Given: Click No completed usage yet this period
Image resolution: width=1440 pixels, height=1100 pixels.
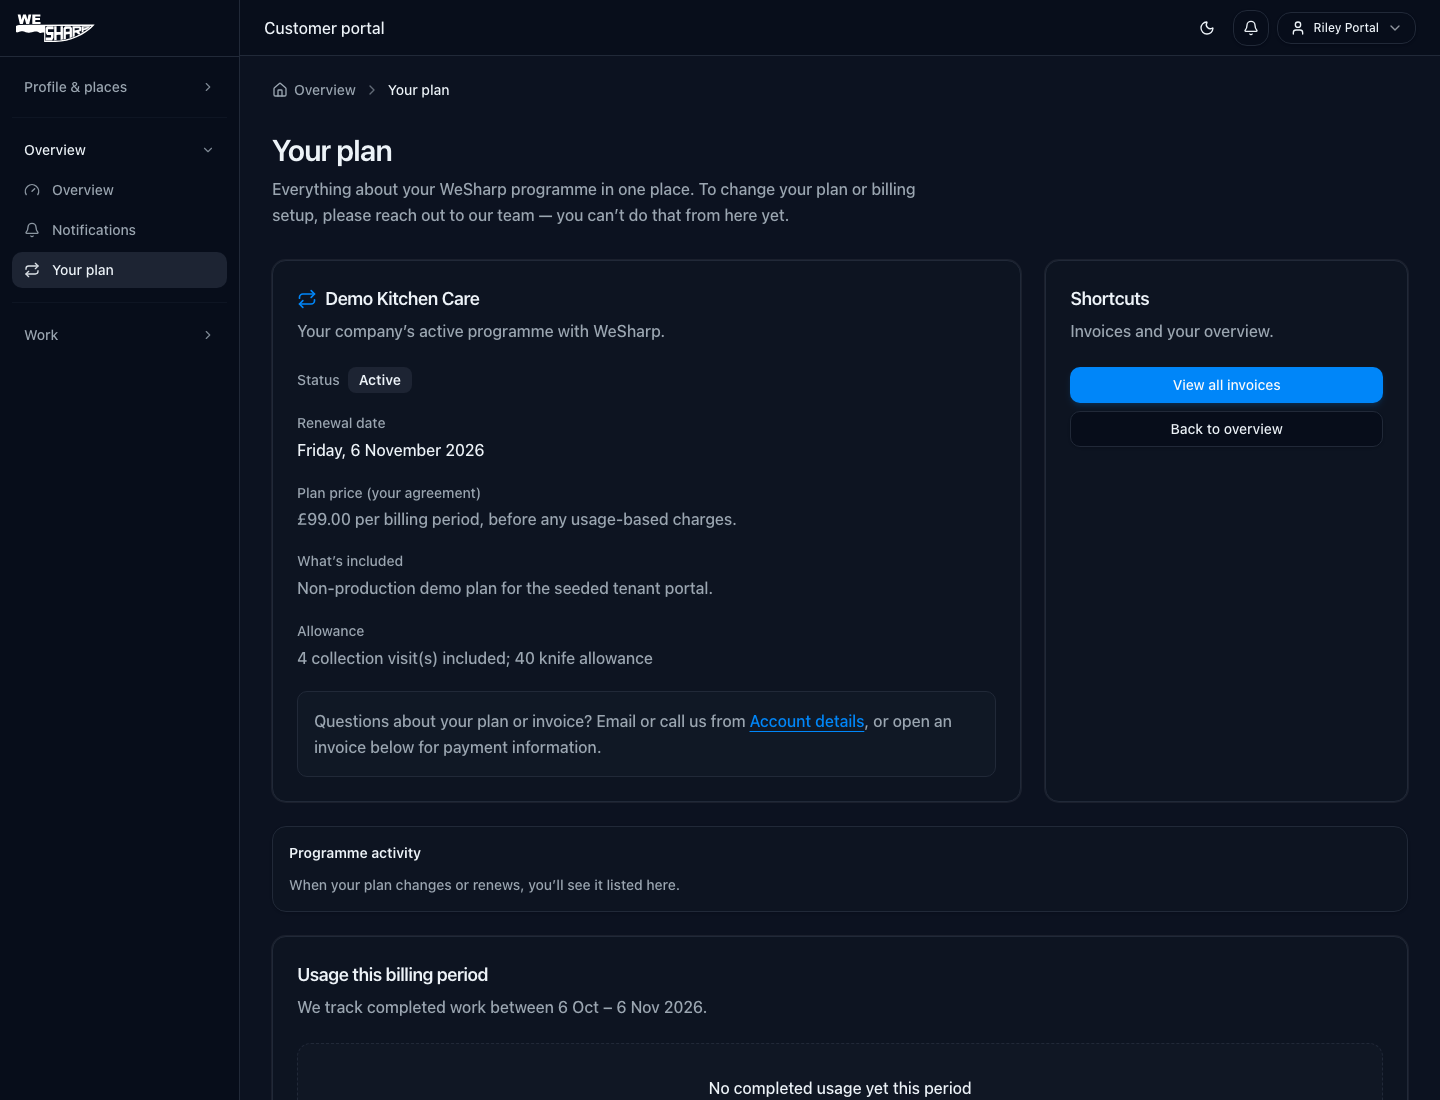Looking at the screenshot, I should (840, 1088).
